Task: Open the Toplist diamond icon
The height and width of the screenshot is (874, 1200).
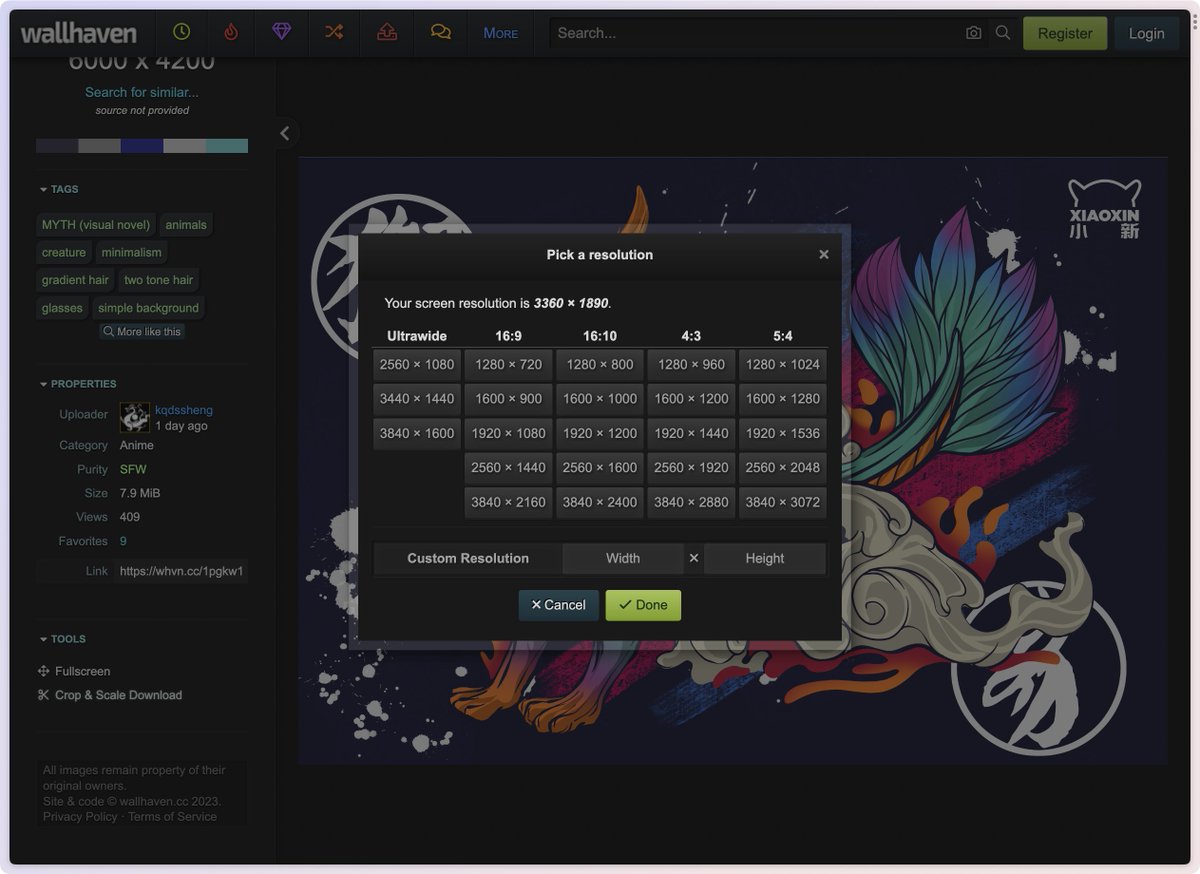Action: 282,32
